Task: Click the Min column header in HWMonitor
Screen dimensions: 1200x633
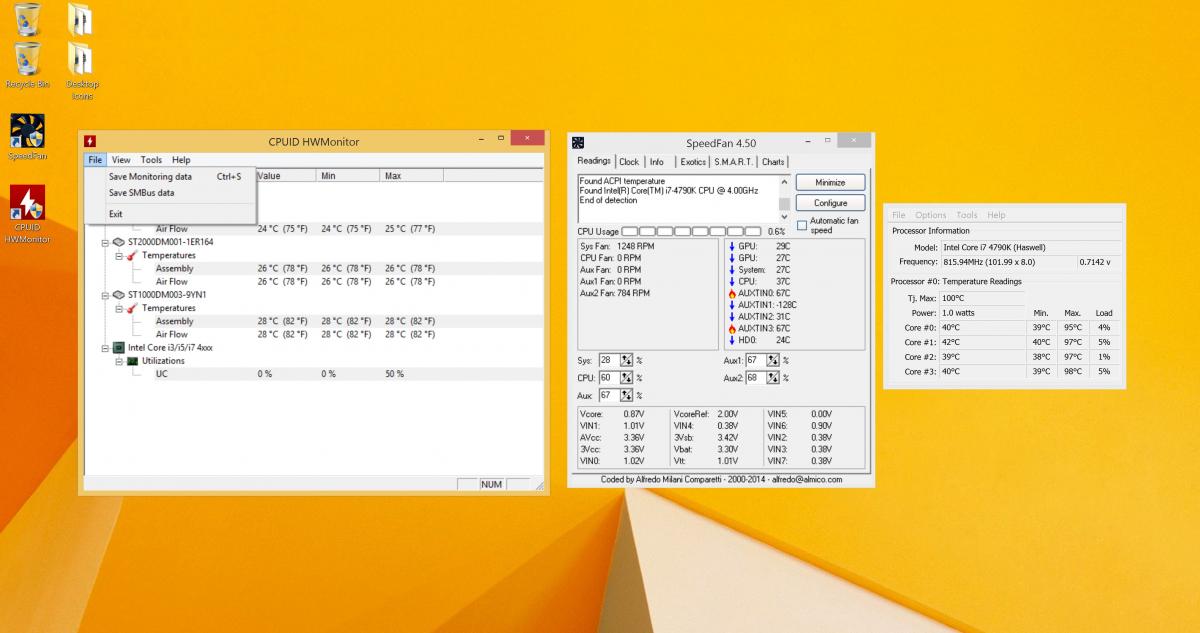Action: click(x=348, y=176)
